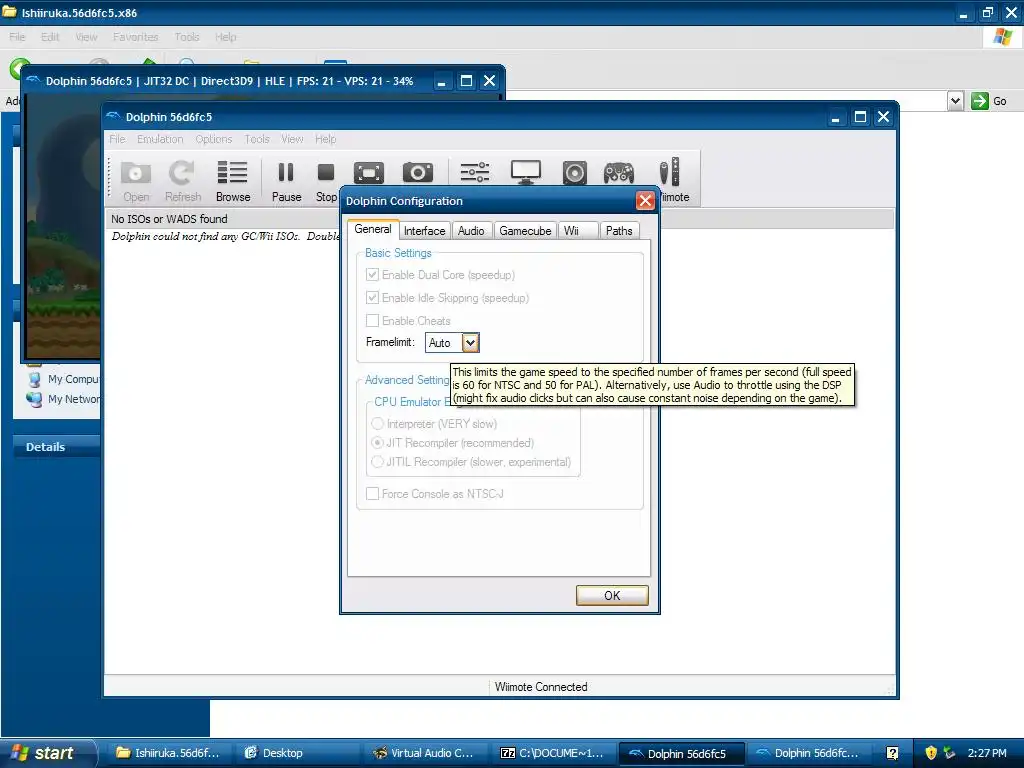Take a screenshot with the camera icon
Viewport: 1024px width, 768px height.
[418, 172]
